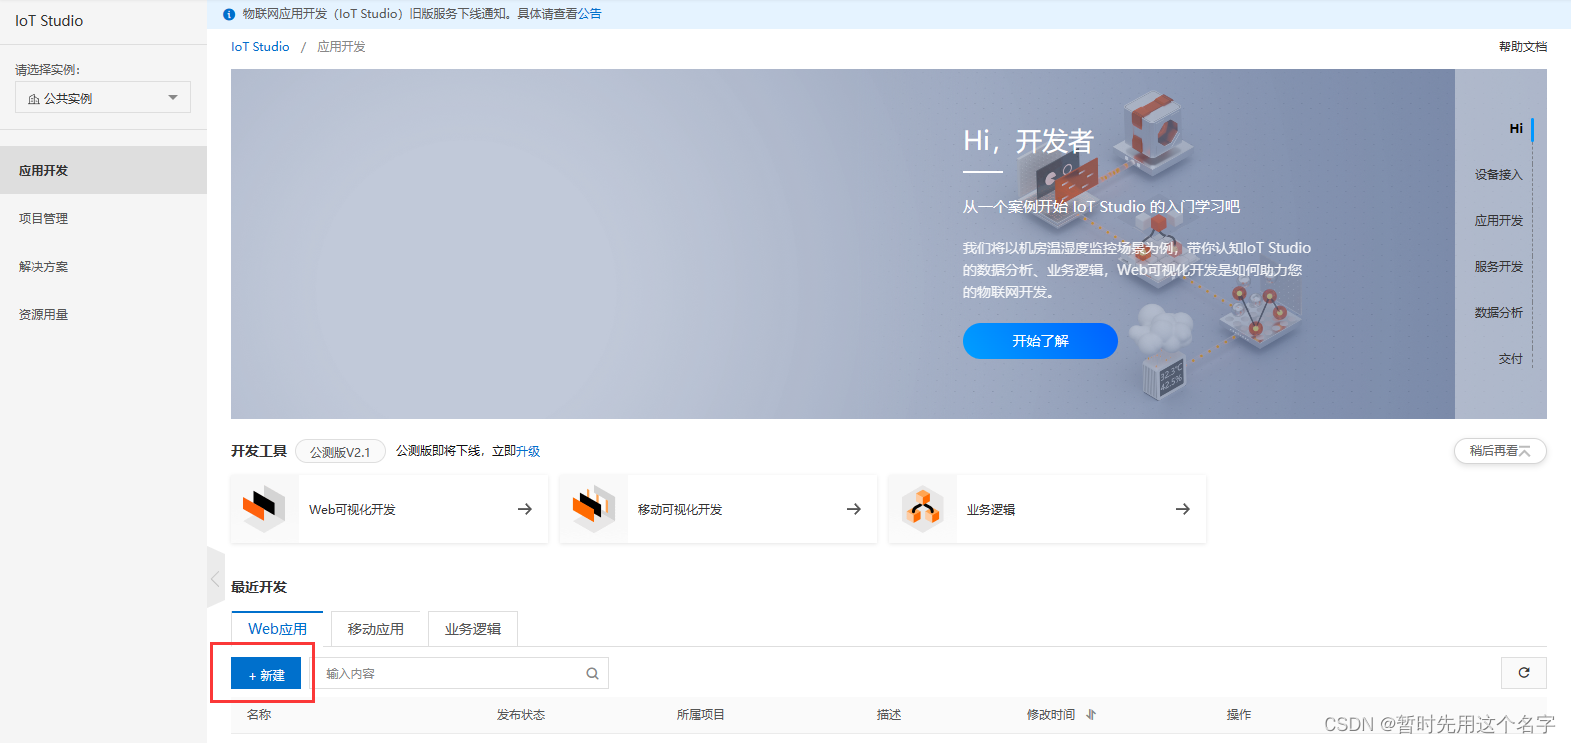
Task: Select 设备接入 step in banner navigation
Action: 1498,175
